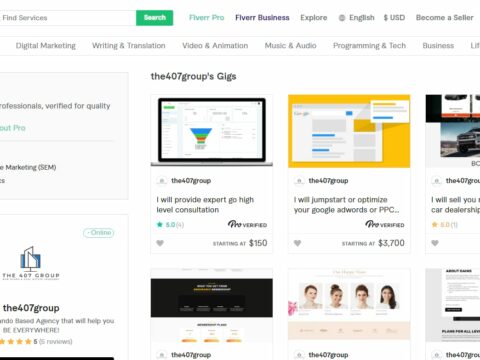This screenshot has width=480, height=360.
Task: Open the car dealership gig thumbnail
Action: [453, 131]
